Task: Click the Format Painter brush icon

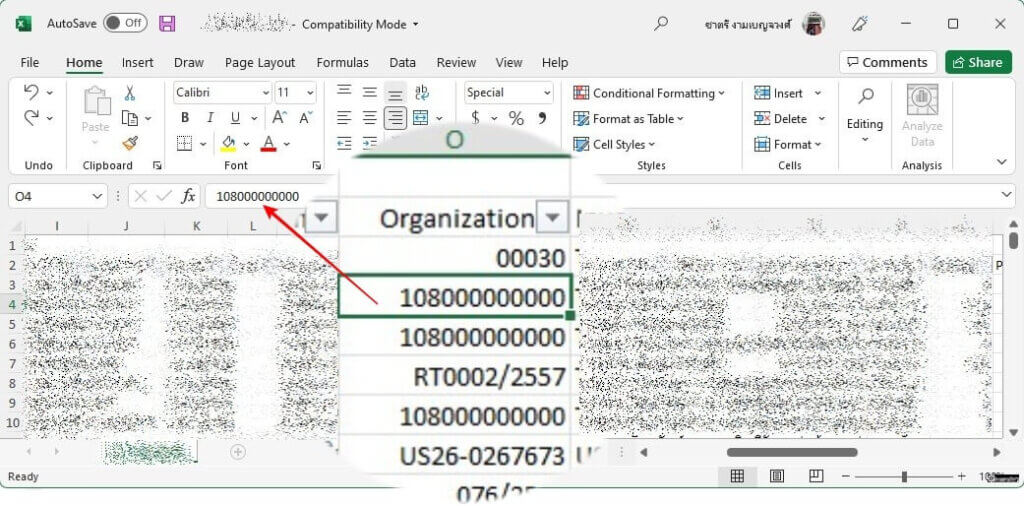Action: click(129, 143)
